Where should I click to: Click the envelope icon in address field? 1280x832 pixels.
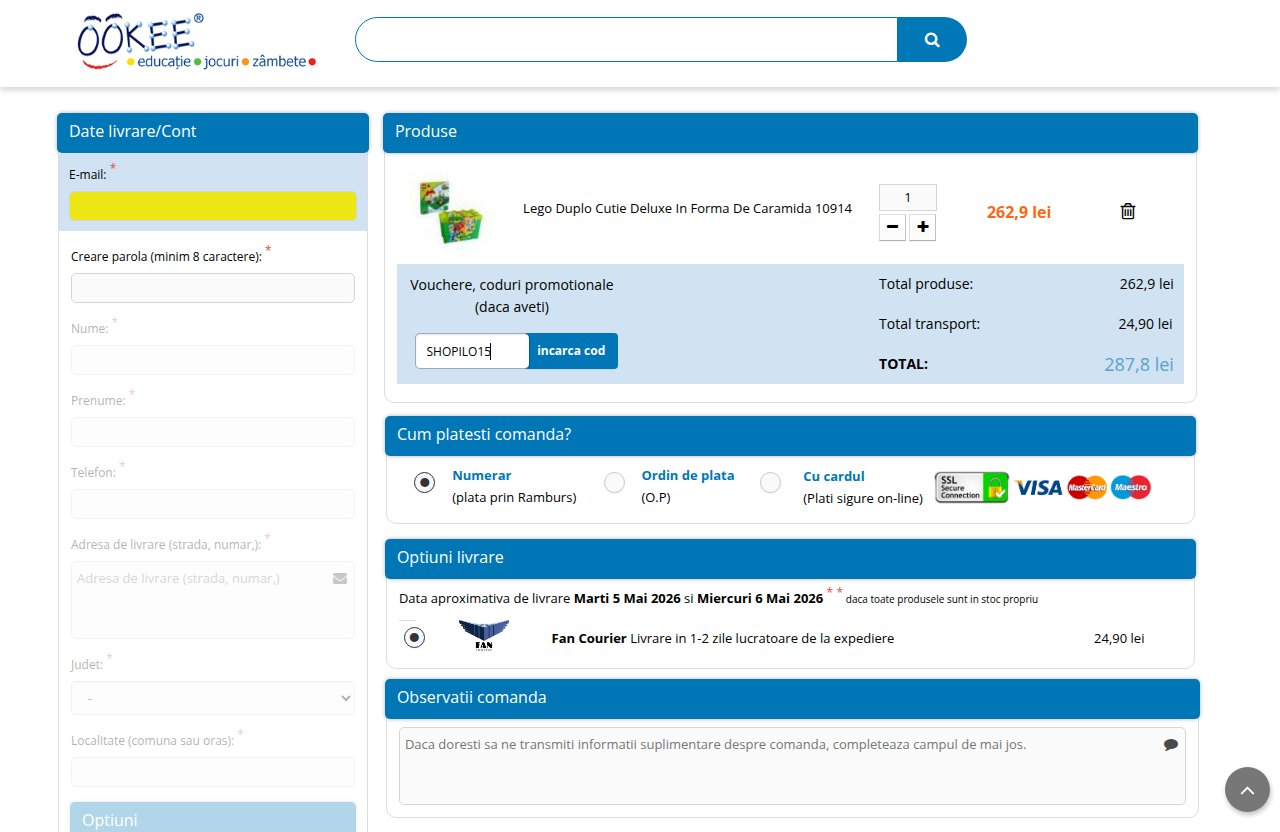coord(339,578)
